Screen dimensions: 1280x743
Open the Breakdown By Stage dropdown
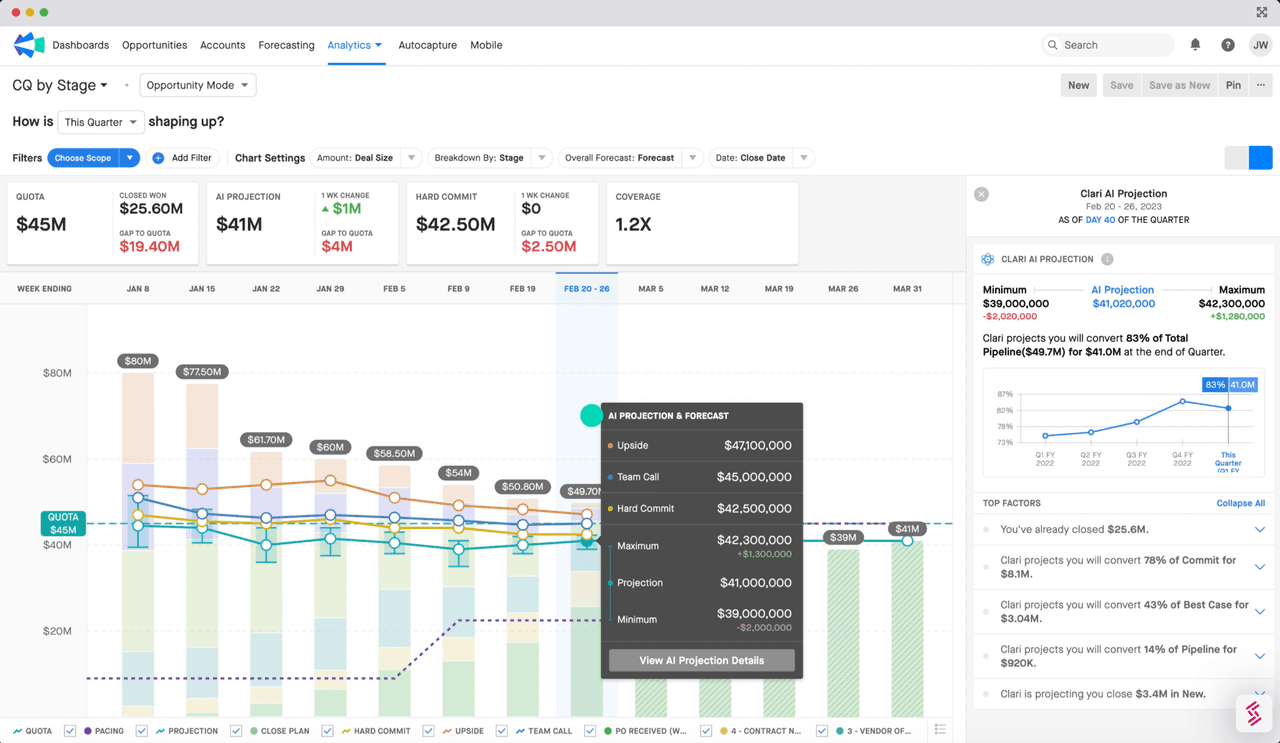point(488,157)
